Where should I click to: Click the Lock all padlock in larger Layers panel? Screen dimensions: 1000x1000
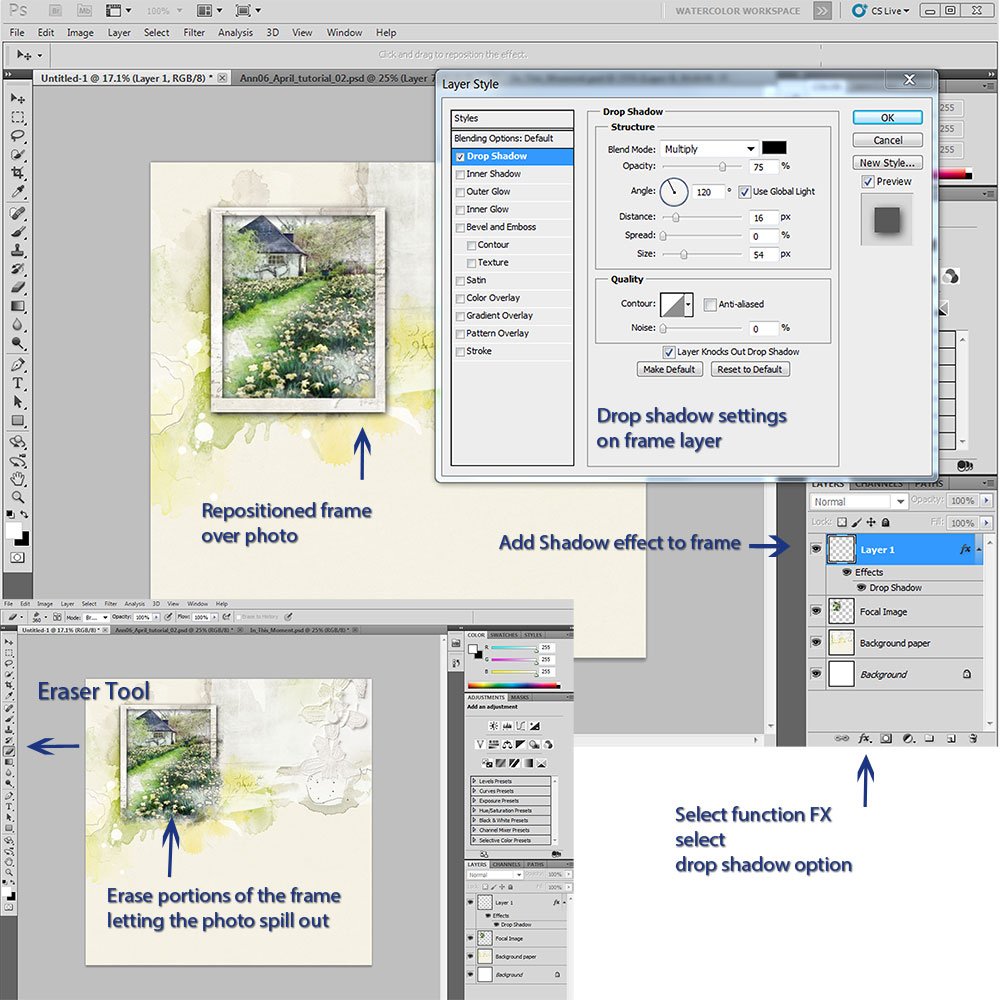click(885, 522)
